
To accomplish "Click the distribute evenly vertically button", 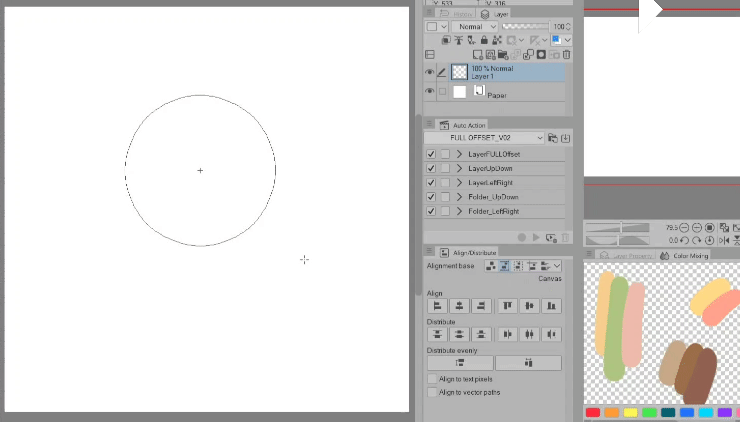I will point(461,363).
